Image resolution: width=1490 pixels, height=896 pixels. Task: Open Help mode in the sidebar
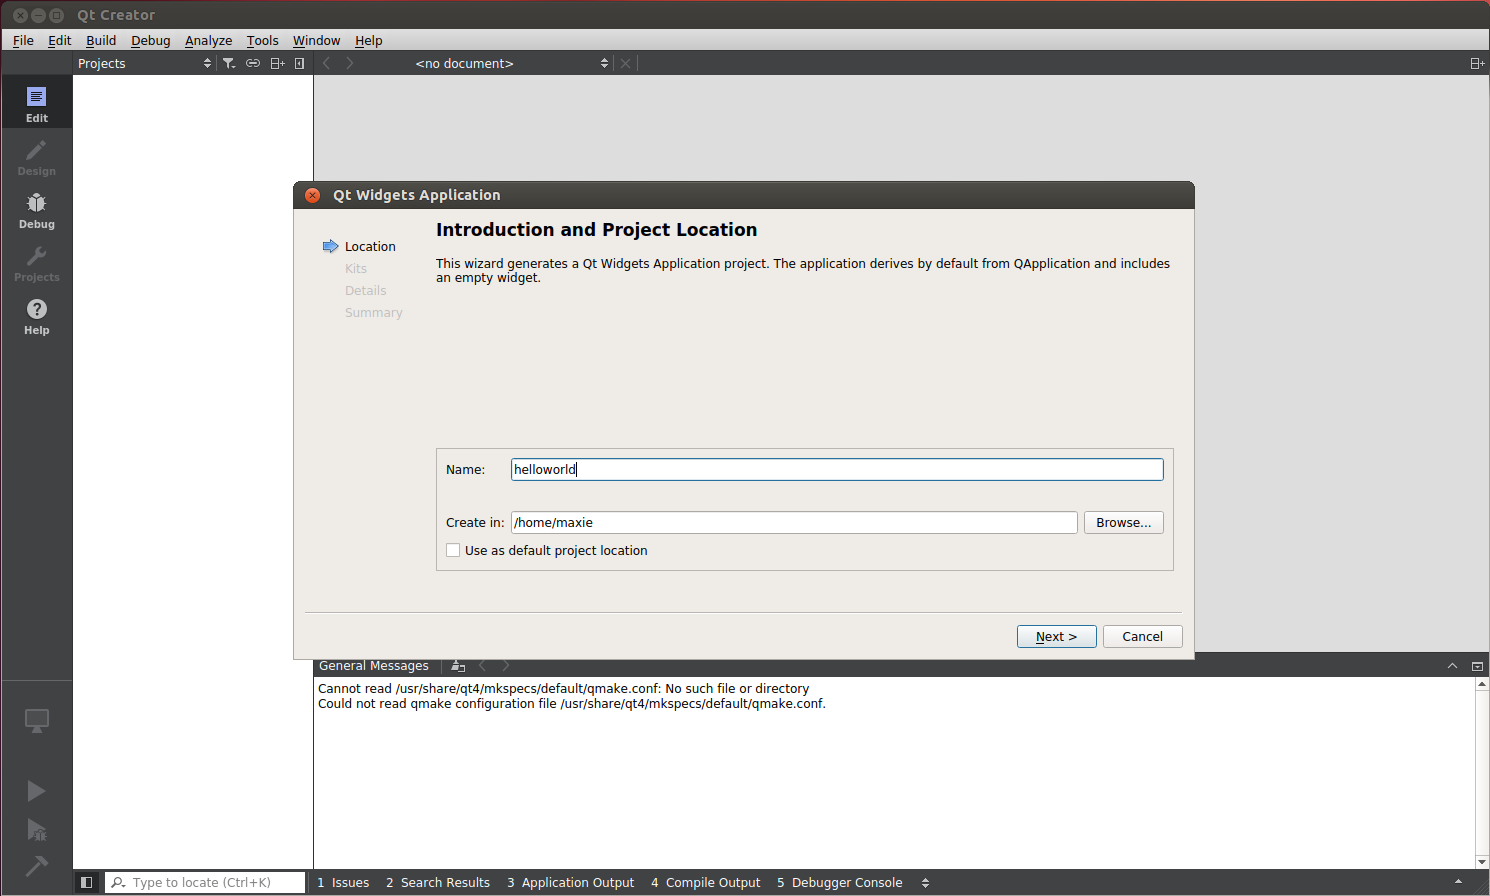pos(36,316)
